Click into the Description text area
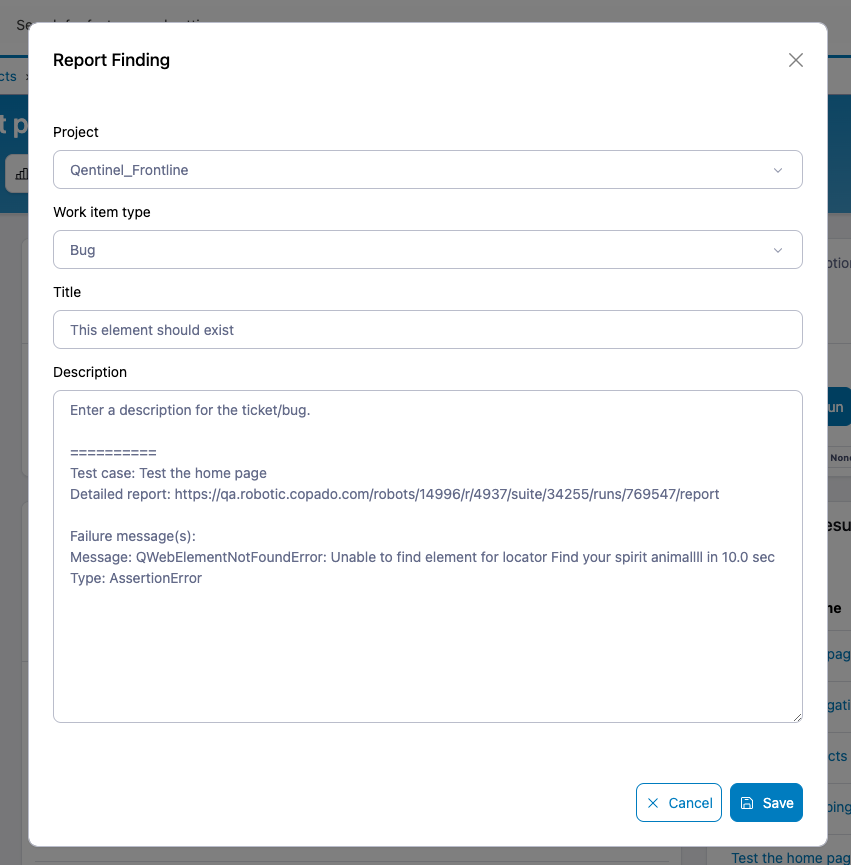The height and width of the screenshot is (865, 851). point(427,640)
